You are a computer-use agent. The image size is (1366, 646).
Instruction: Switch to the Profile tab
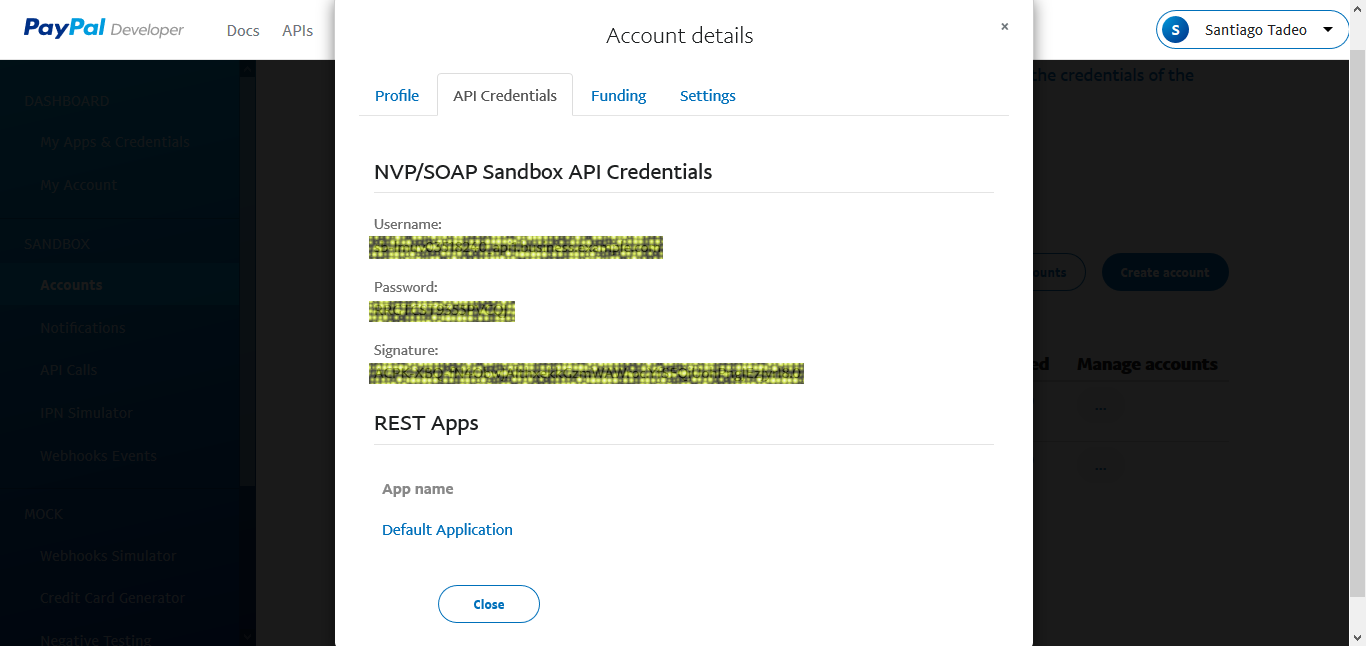pos(397,96)
